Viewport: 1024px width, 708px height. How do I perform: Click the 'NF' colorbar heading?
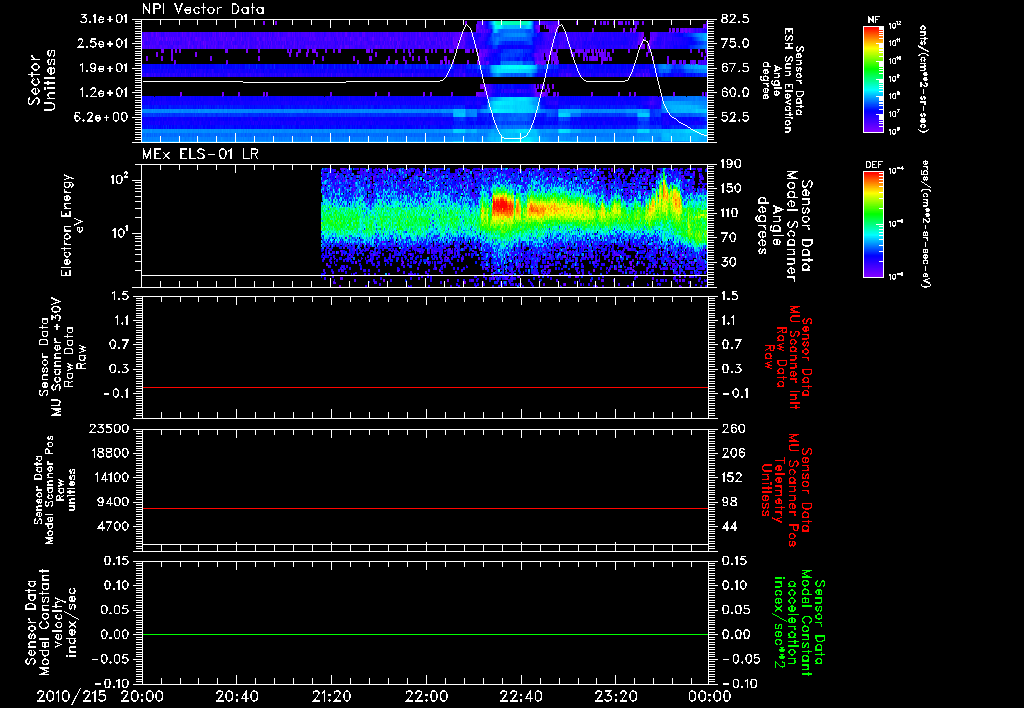[873, 20]
